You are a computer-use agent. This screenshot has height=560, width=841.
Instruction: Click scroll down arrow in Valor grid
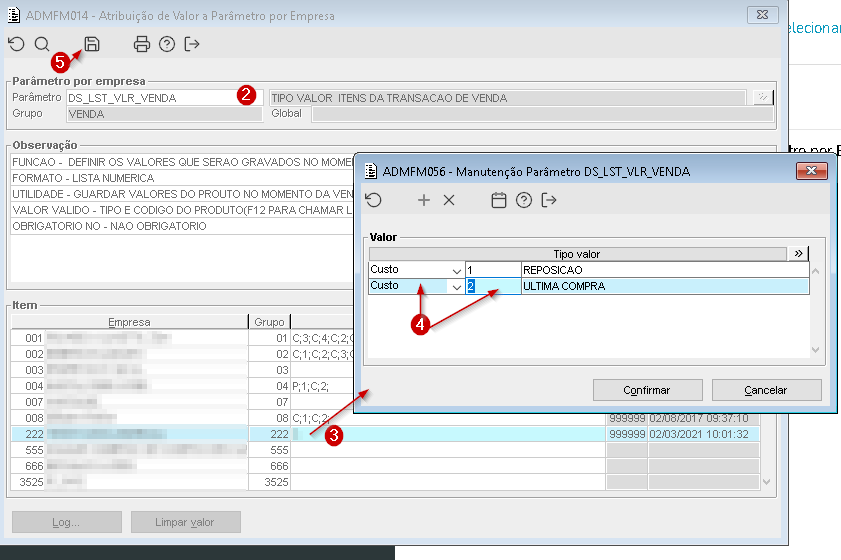click(816, 350)
